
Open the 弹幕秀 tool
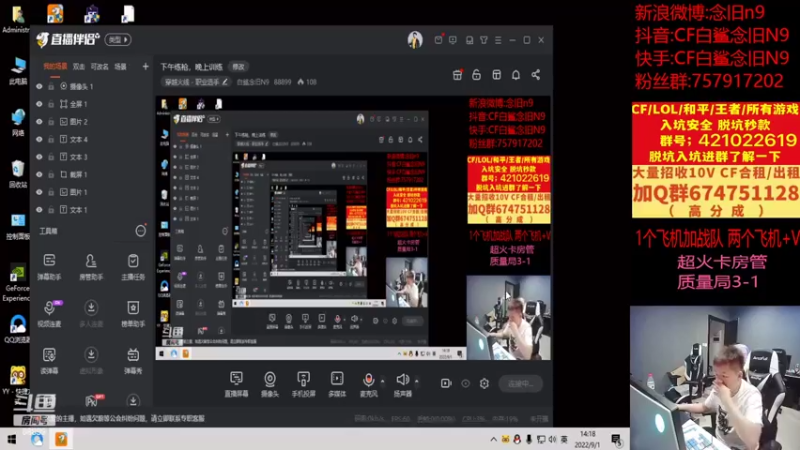pos(133,360)
